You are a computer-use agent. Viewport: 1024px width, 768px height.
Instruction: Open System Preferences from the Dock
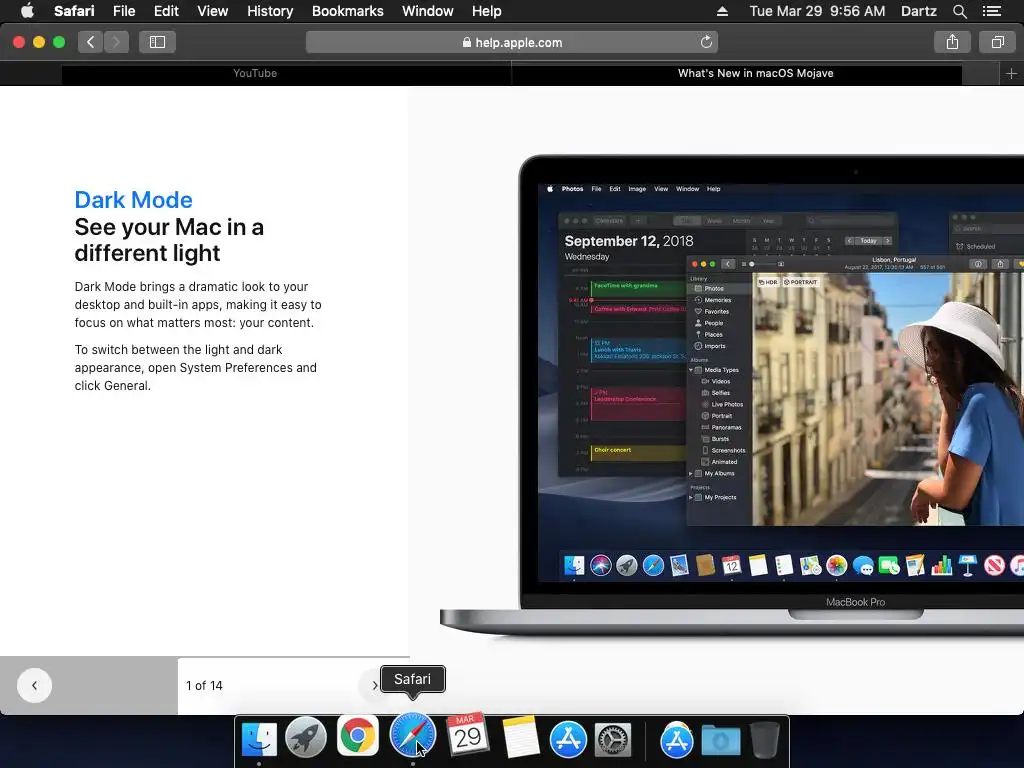click(613, 739)
